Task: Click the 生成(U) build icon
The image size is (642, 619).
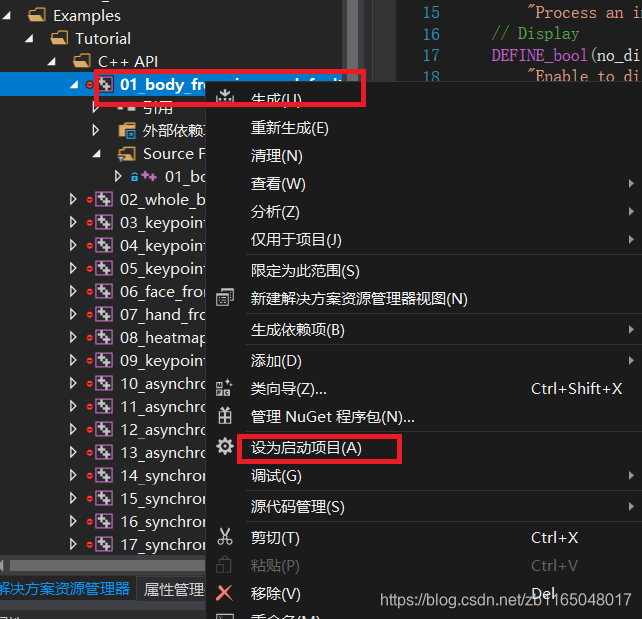Action: pyautogui.click(x=225, y=97)
